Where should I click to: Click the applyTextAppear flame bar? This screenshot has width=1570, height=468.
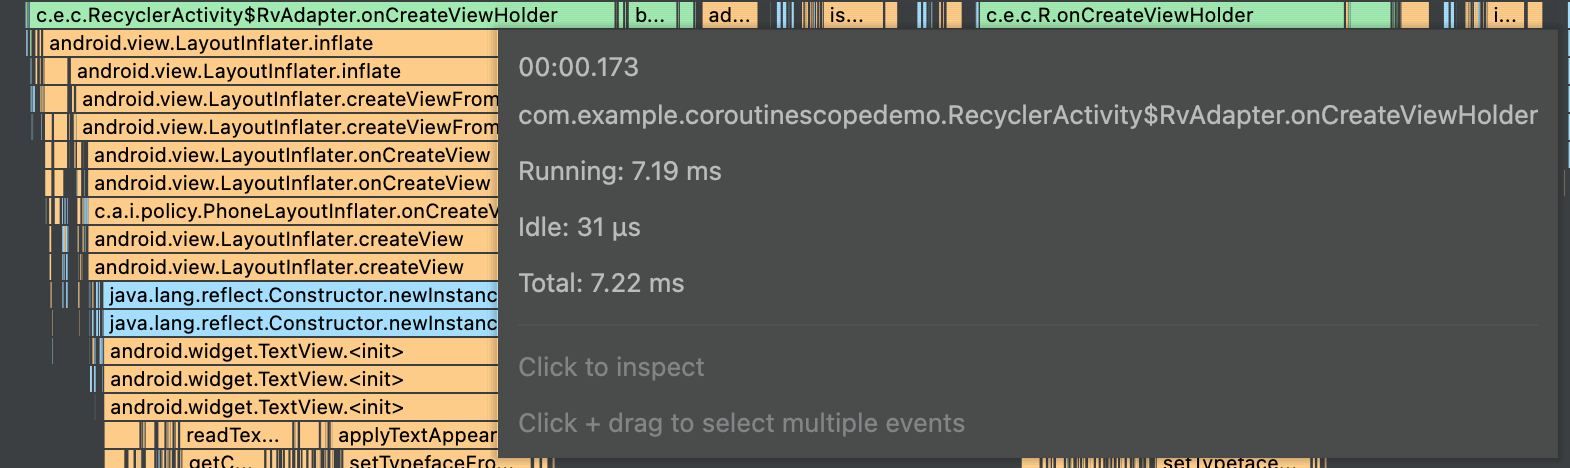415,435
